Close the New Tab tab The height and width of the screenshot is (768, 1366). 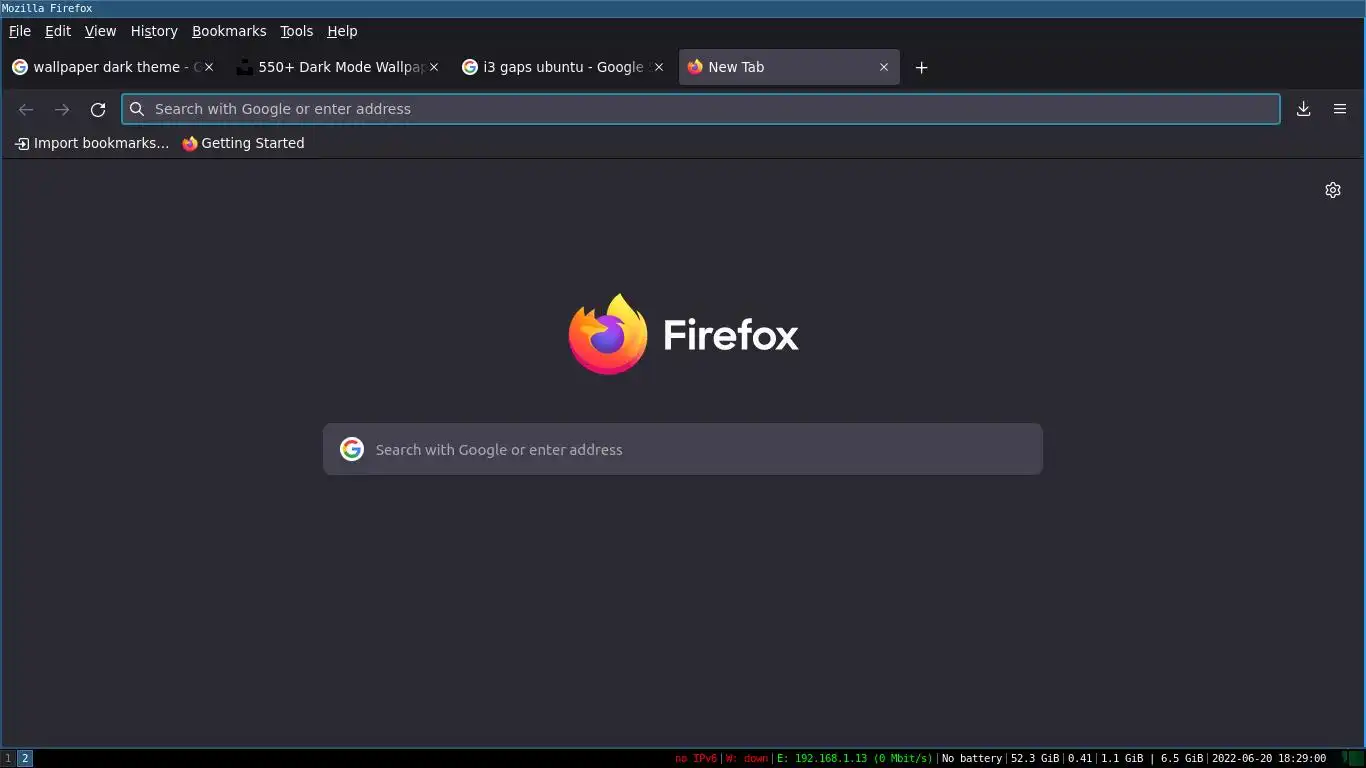pyautogui.click(x=884, y=67)
